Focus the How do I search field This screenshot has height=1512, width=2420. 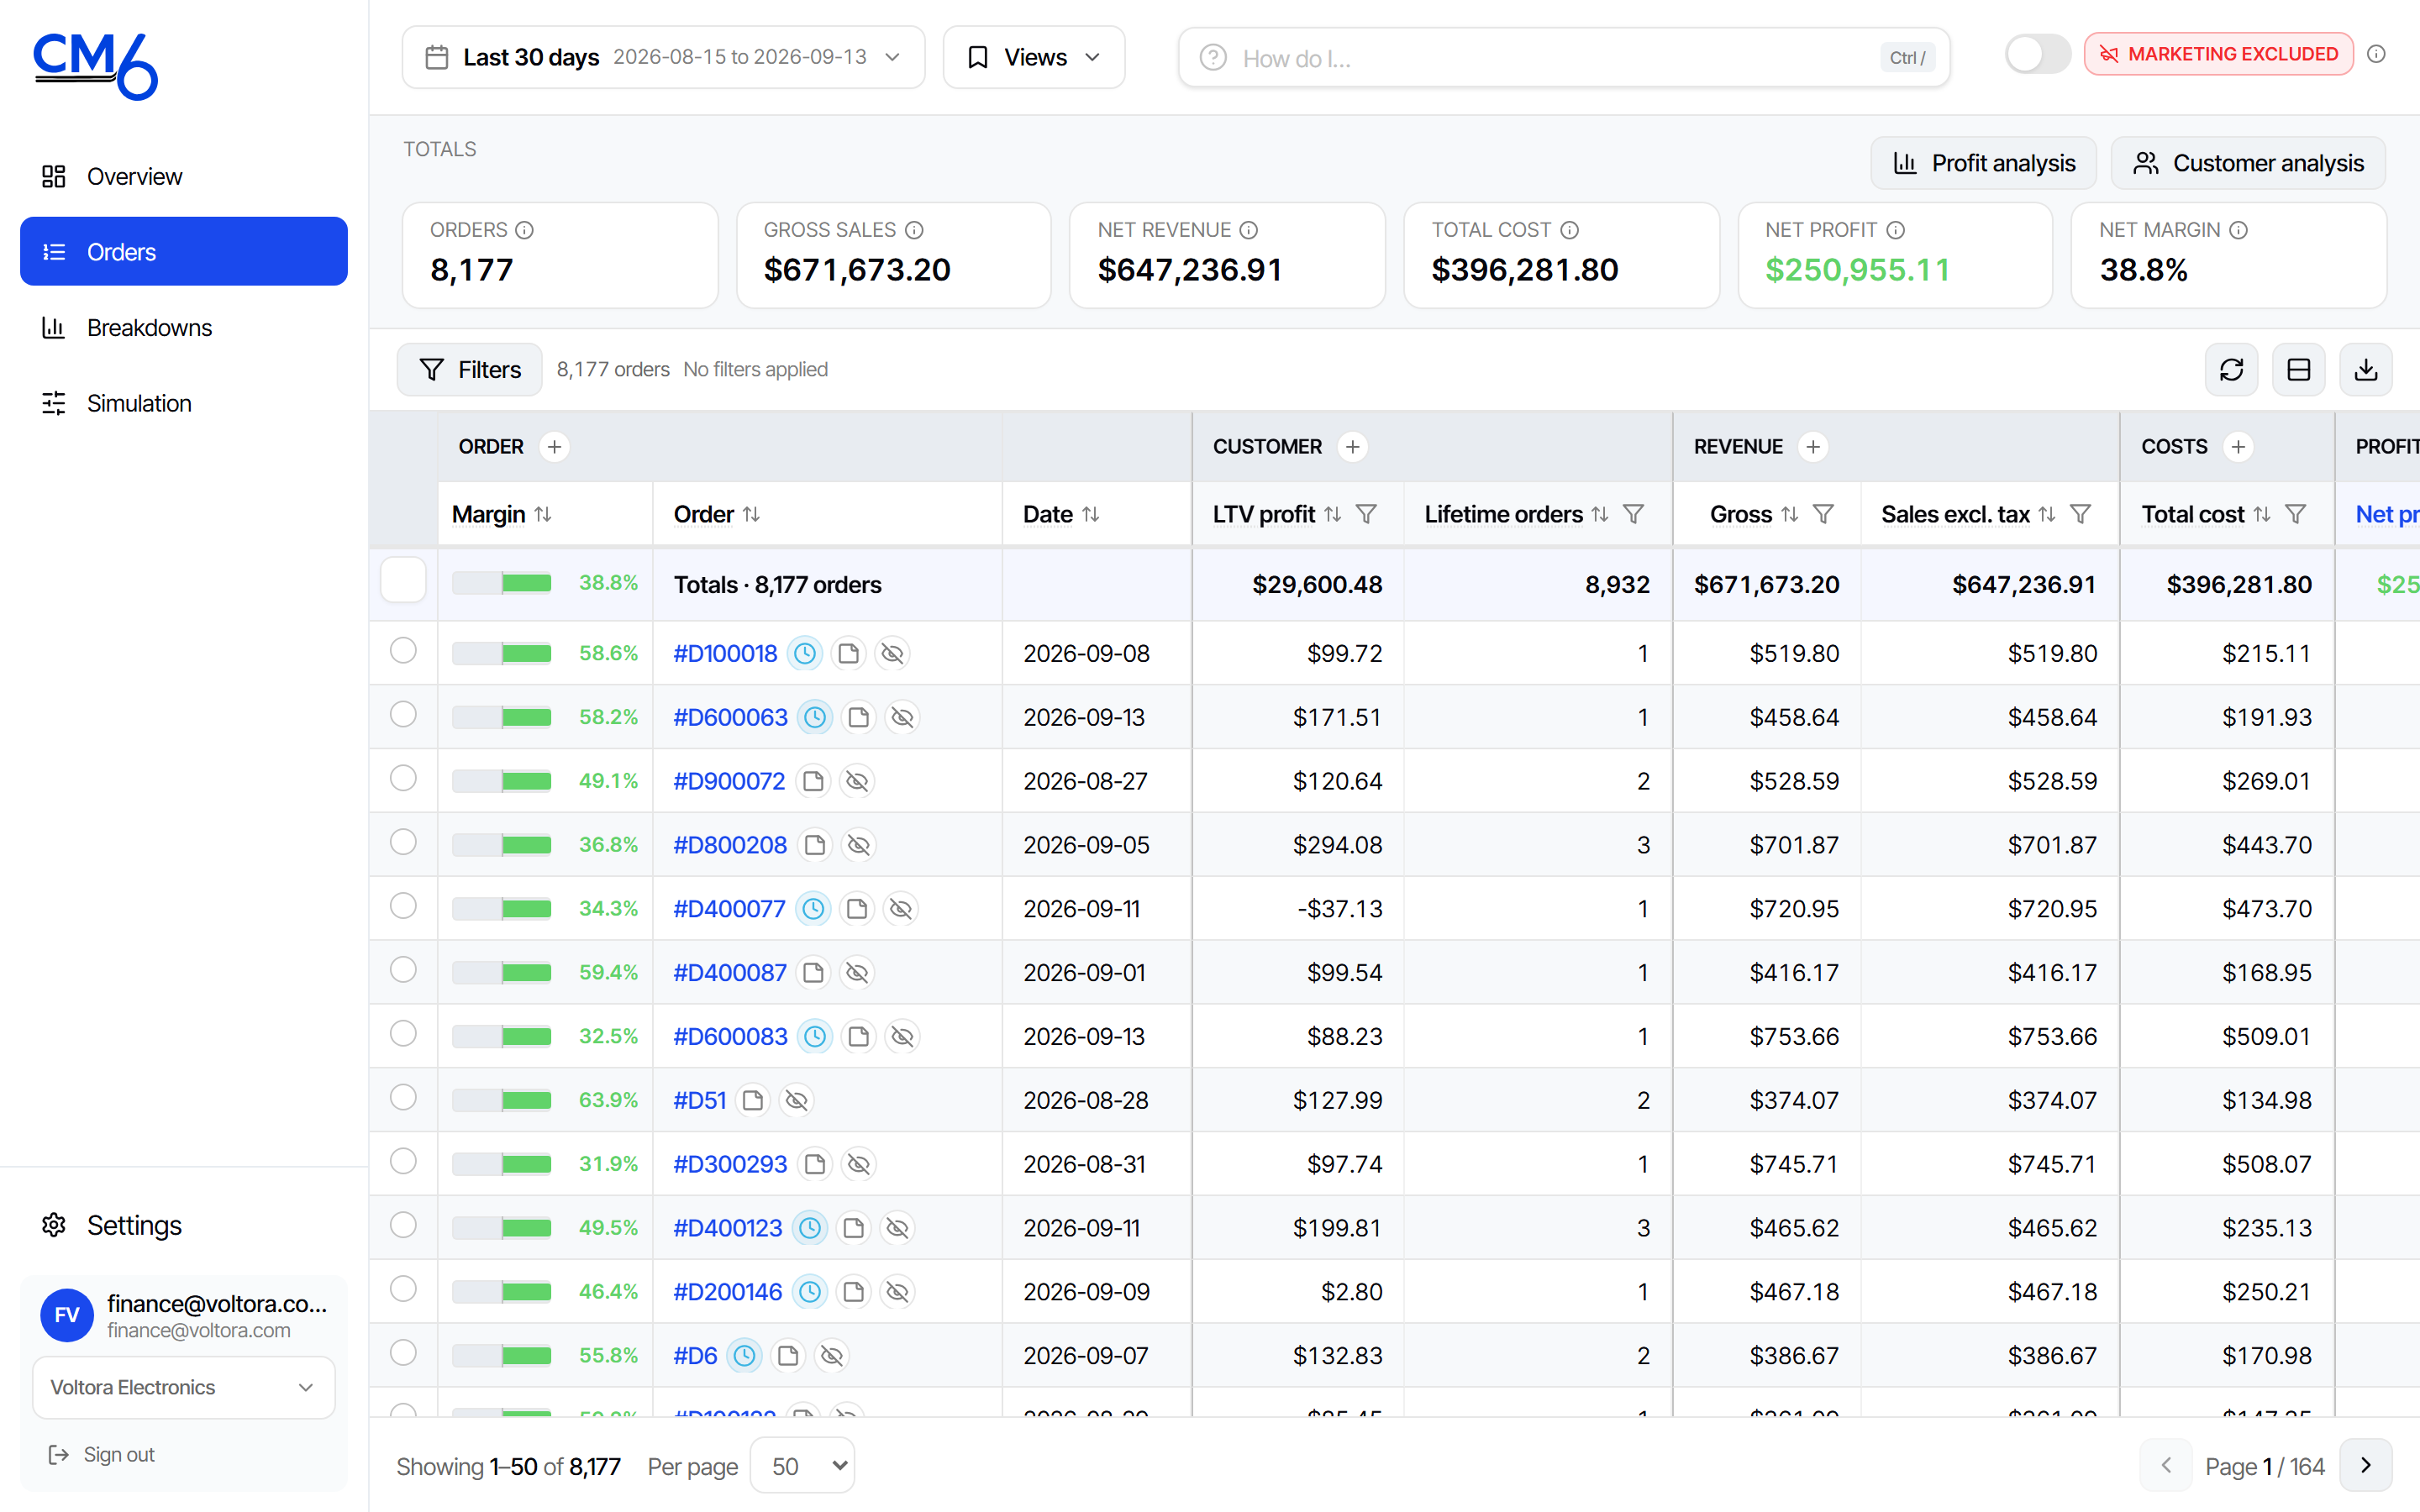tap(1564, 57)
